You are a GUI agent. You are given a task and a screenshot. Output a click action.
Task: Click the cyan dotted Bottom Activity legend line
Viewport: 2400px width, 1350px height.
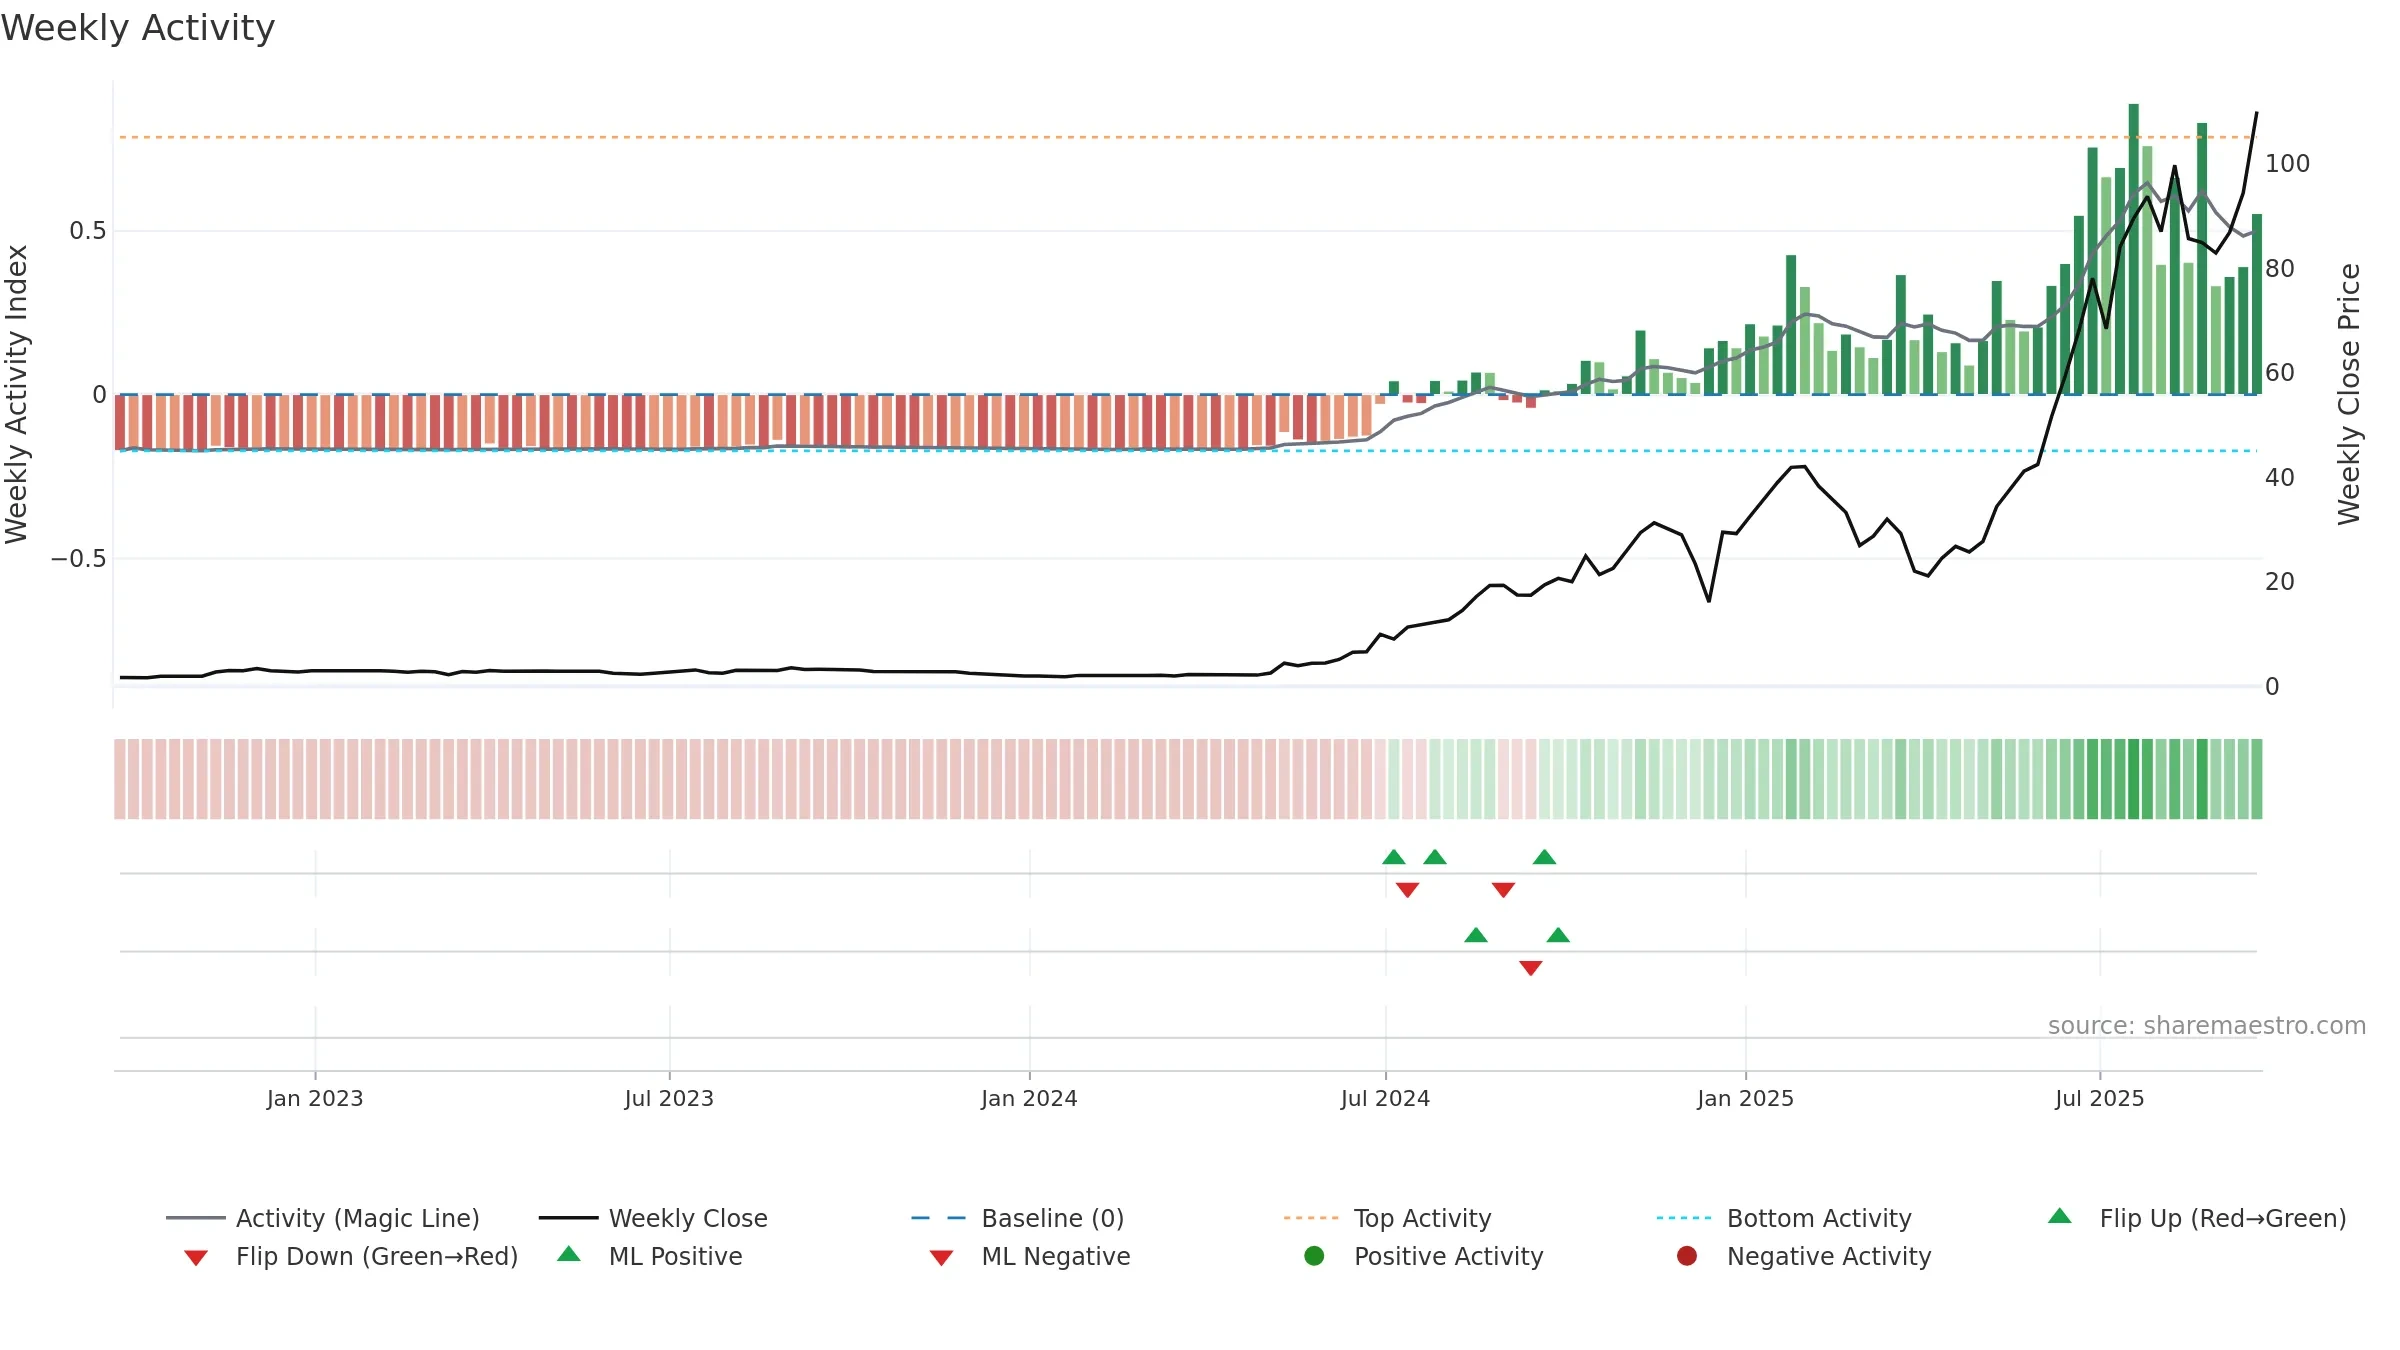click(x=1684, y=1218)
